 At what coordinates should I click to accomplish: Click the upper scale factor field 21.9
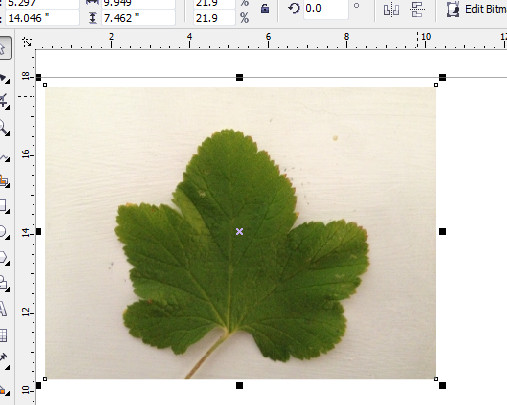pos(214,4)
